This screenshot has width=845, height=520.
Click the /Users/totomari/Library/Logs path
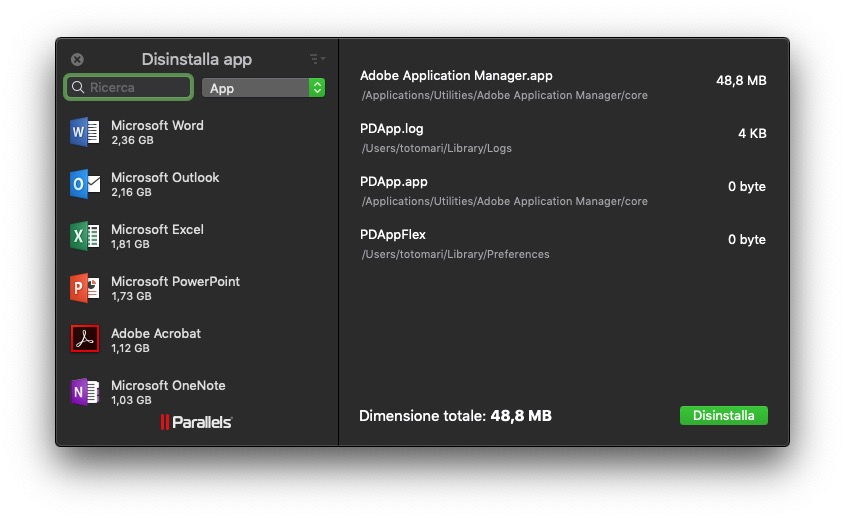(437, 148)
